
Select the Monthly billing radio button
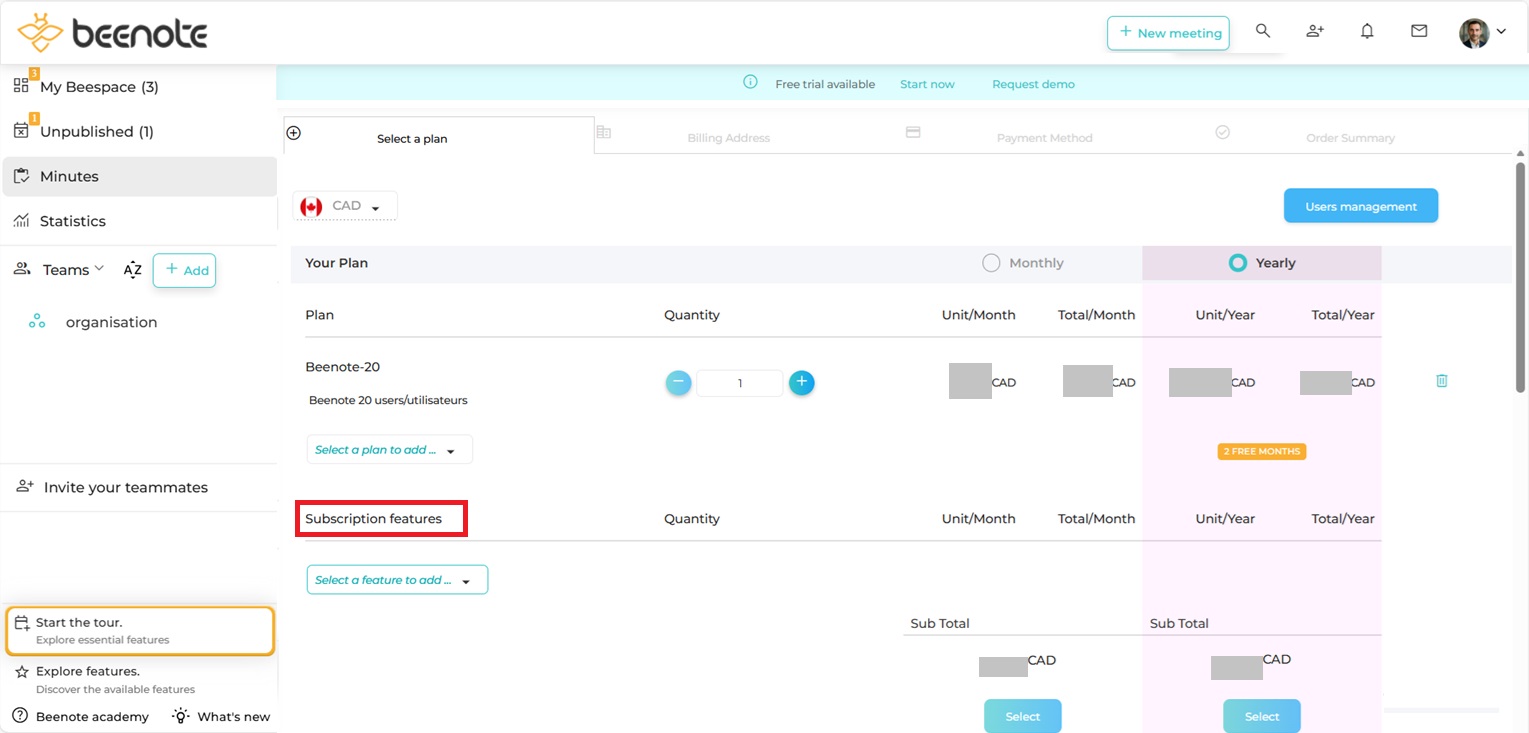[991, 263]
